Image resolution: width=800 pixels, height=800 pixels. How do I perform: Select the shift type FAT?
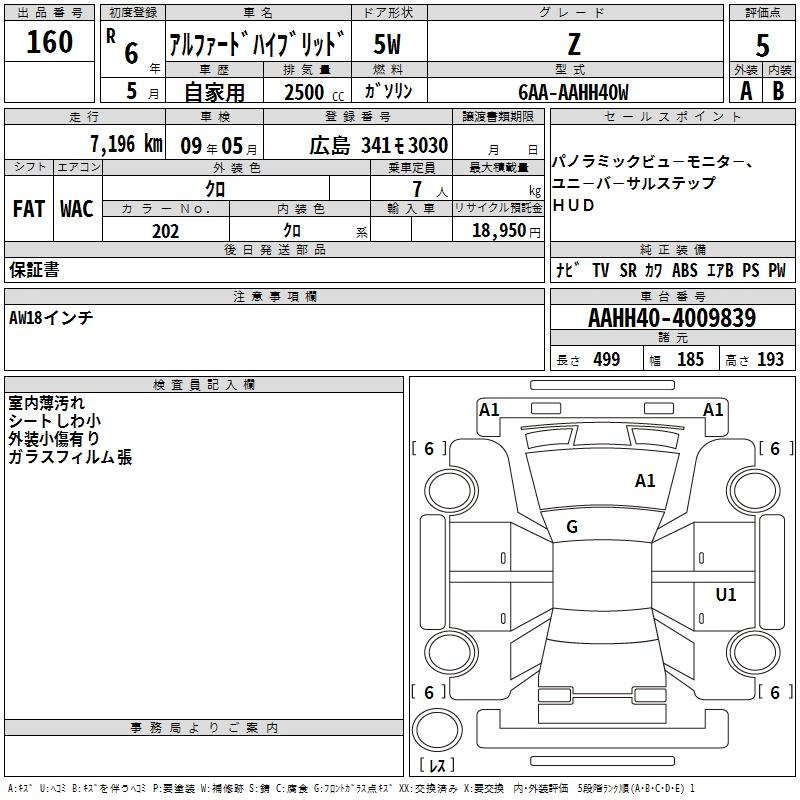29,209
